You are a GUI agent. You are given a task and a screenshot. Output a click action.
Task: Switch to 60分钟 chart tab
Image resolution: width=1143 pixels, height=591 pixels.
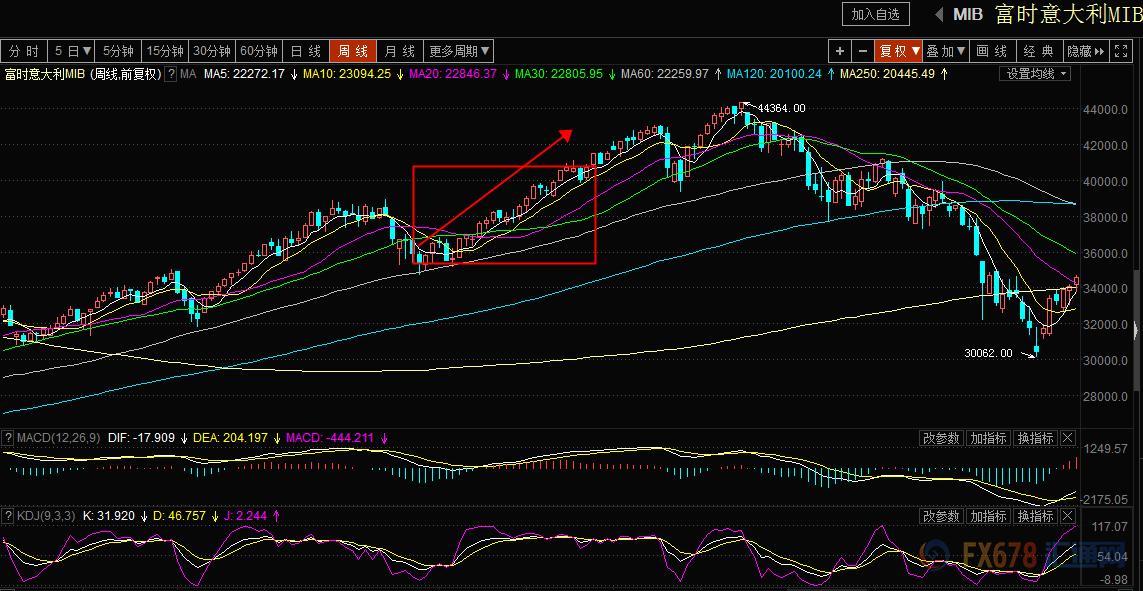click(260, 51)
